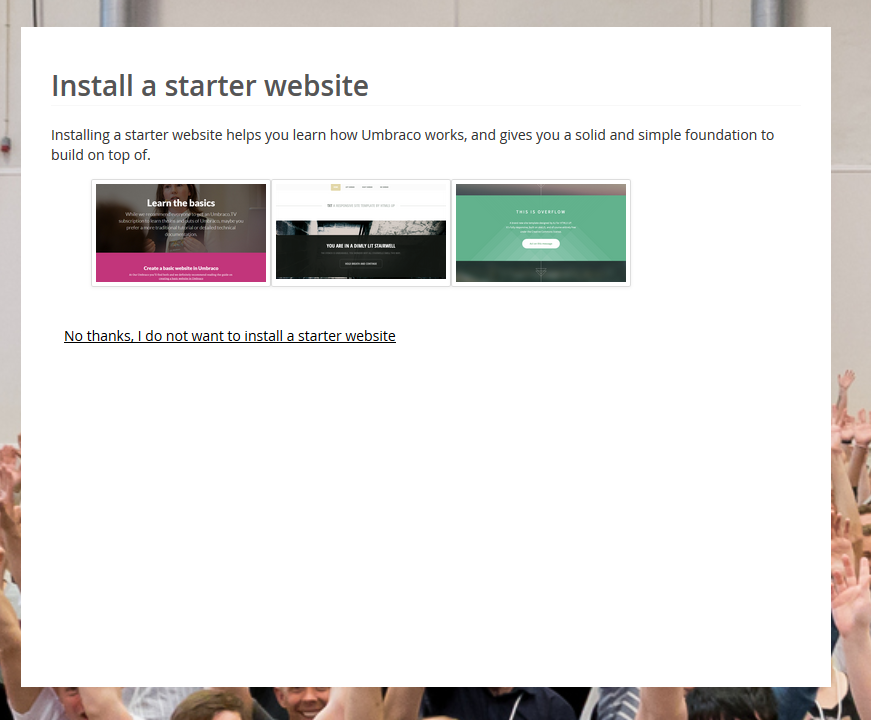Click the 'Install a starter website' heading
The image size is (871, 720).
point(210,86)
